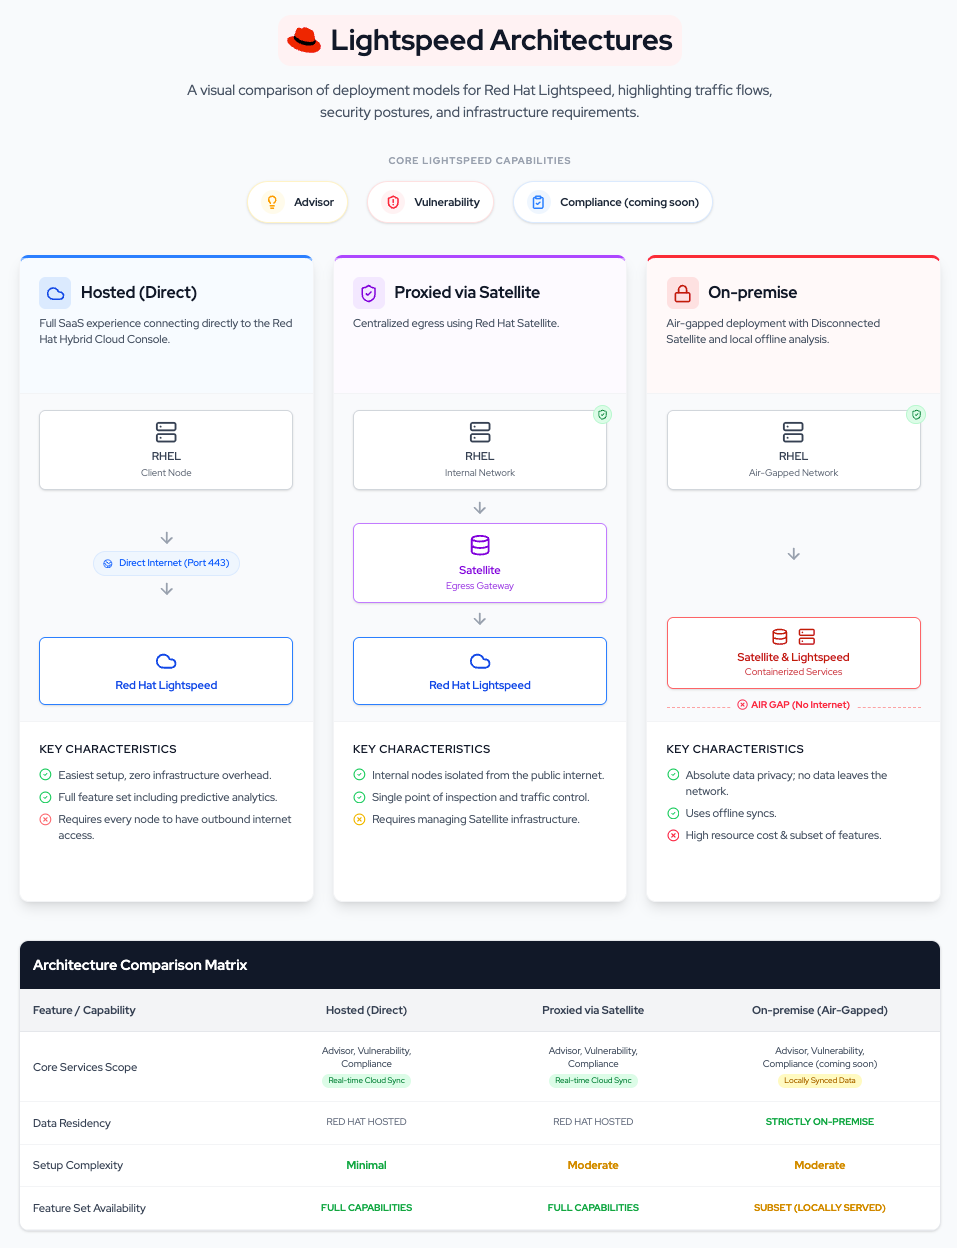Click 'Lightspeed Architectures' page title
Screen dimensions: 957x1248
tap(502, 40)
